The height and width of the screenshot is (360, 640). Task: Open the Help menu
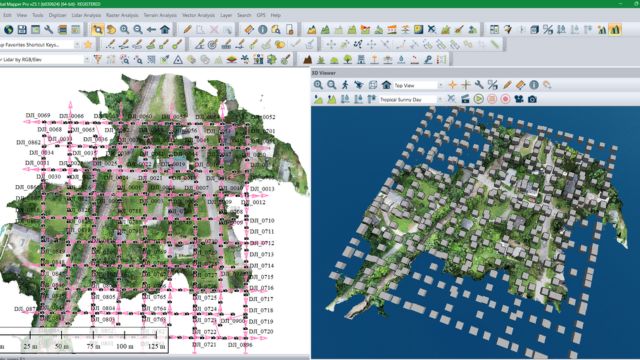[276, 15]
